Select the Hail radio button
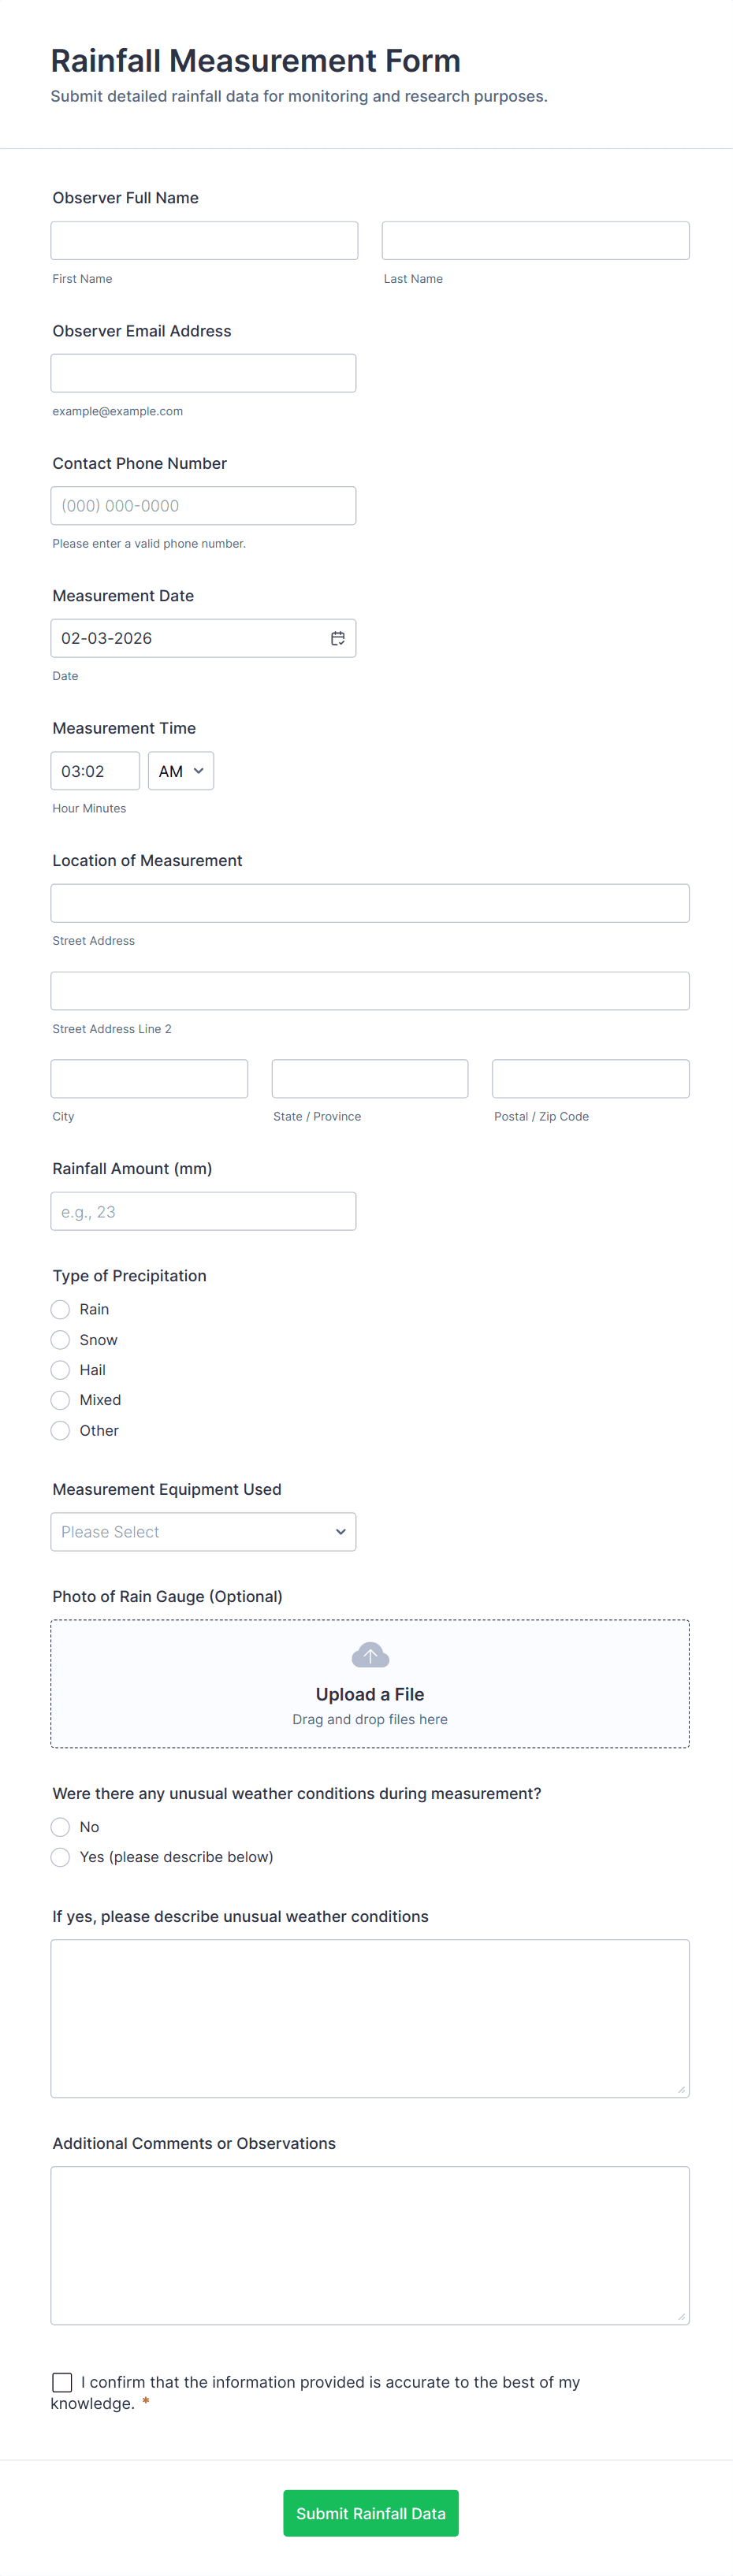The image size is (733, 2576). [x=60, y=1370]
